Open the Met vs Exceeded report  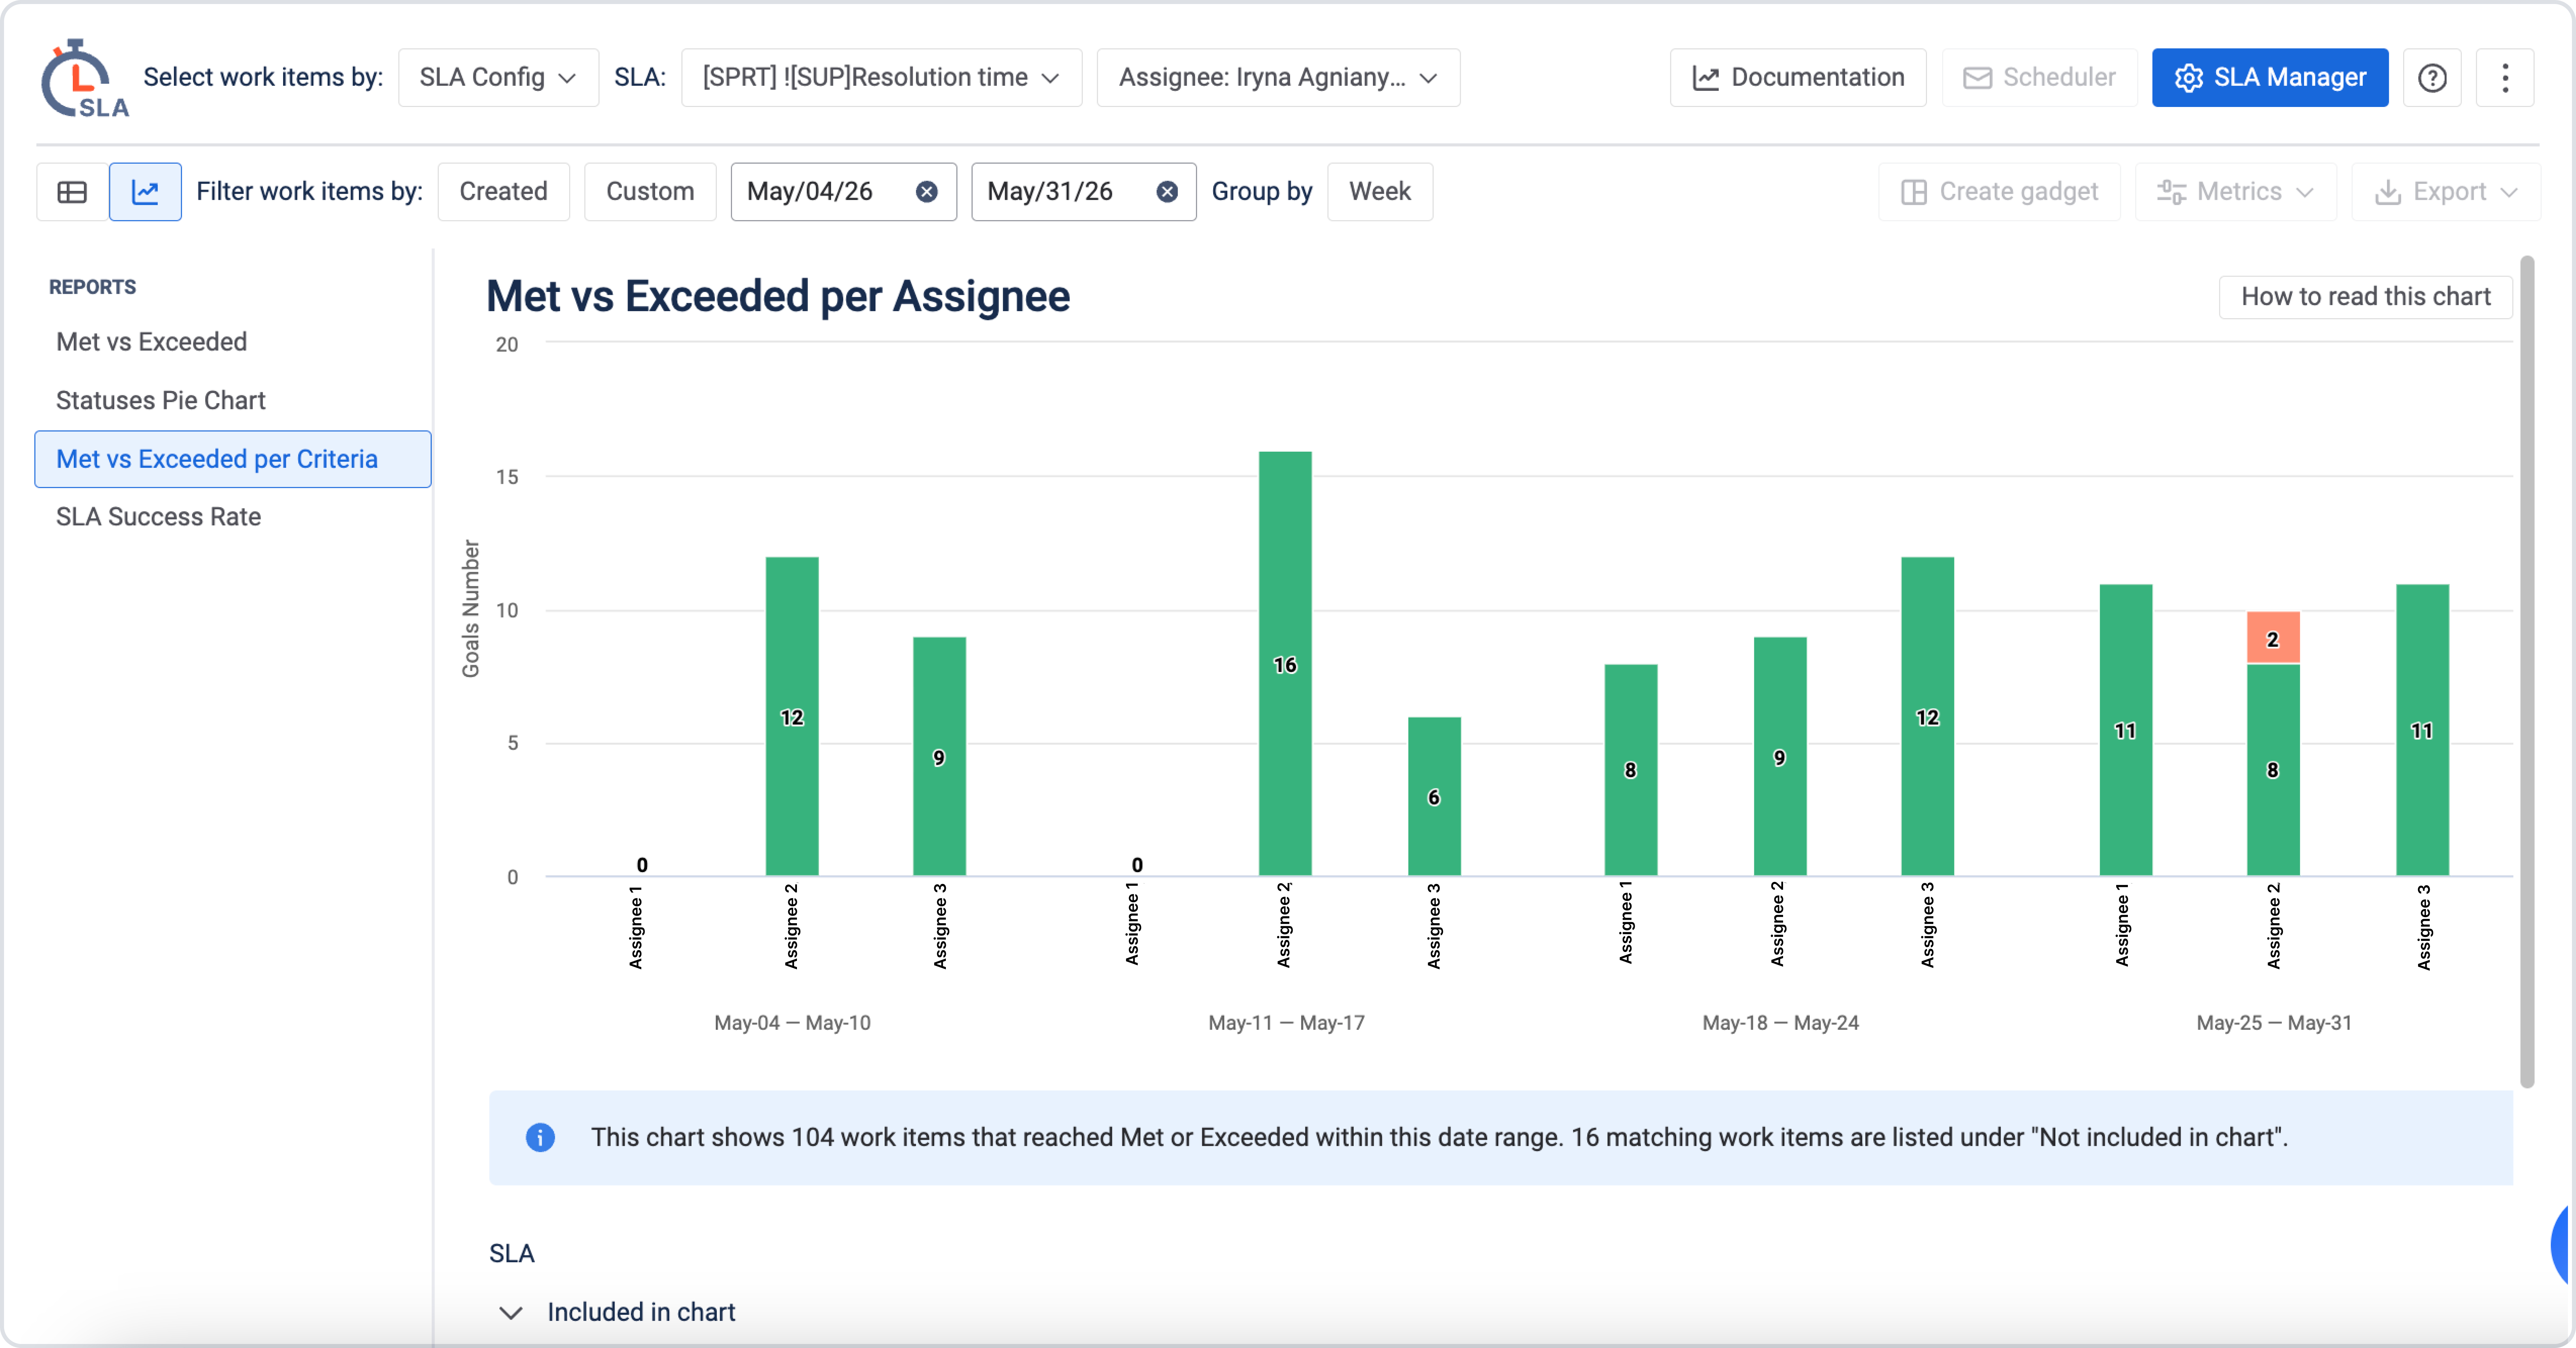point(151,342)
